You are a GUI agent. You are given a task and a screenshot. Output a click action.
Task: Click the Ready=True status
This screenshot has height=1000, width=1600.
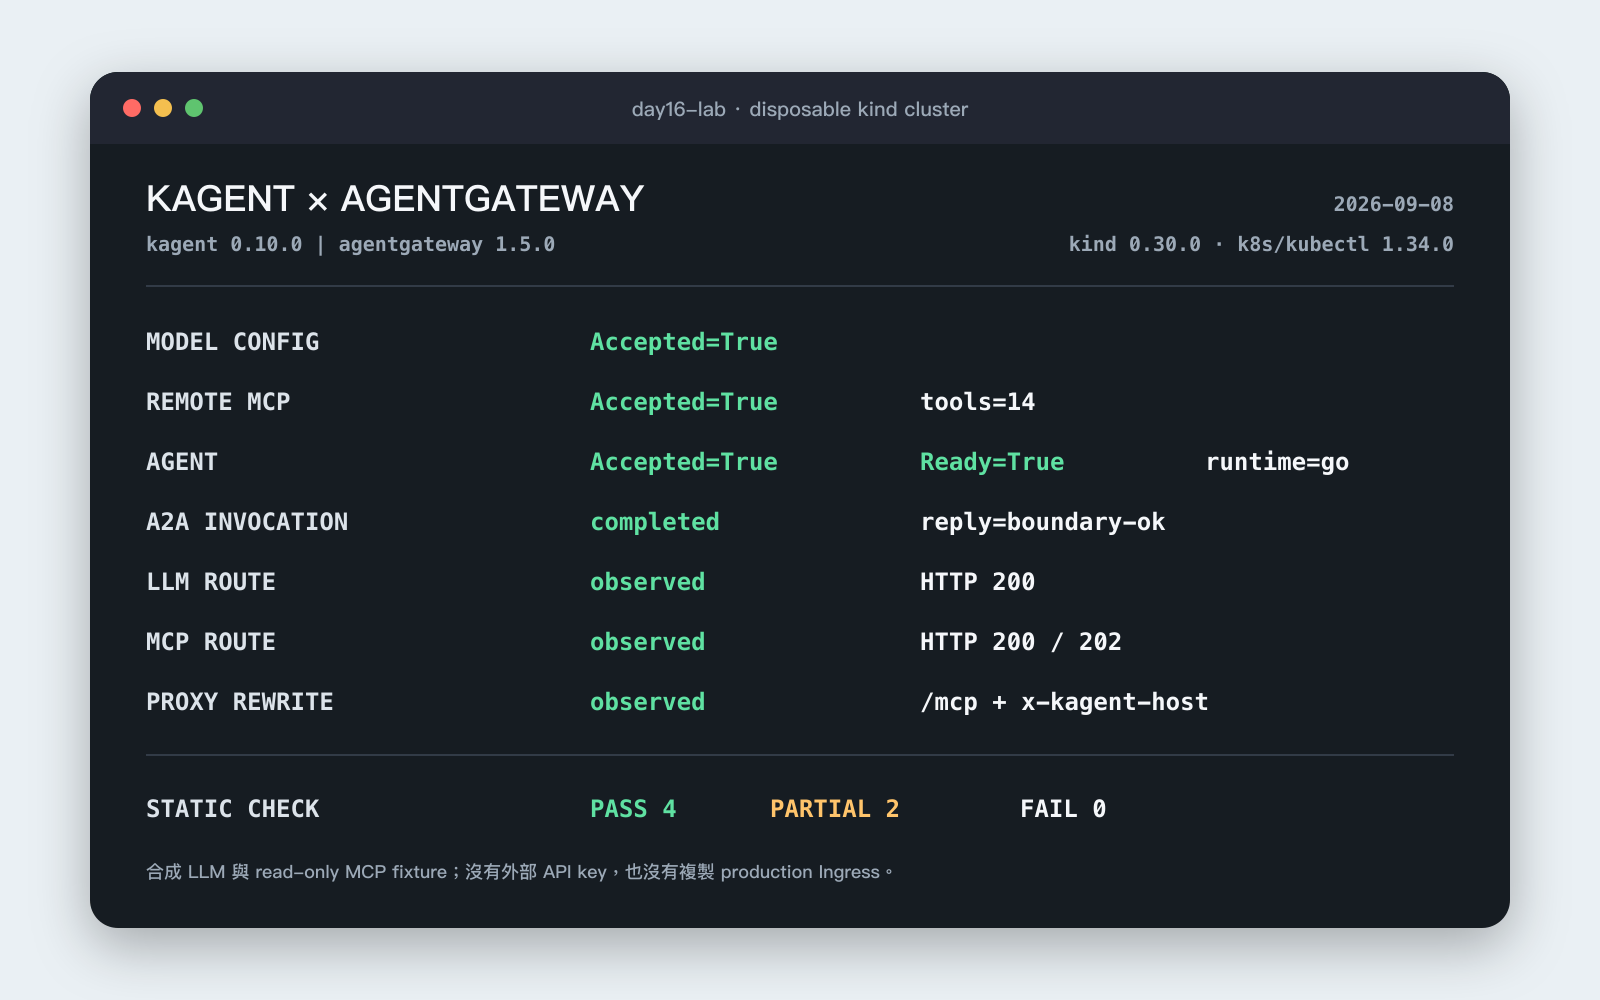pos(992,462)
